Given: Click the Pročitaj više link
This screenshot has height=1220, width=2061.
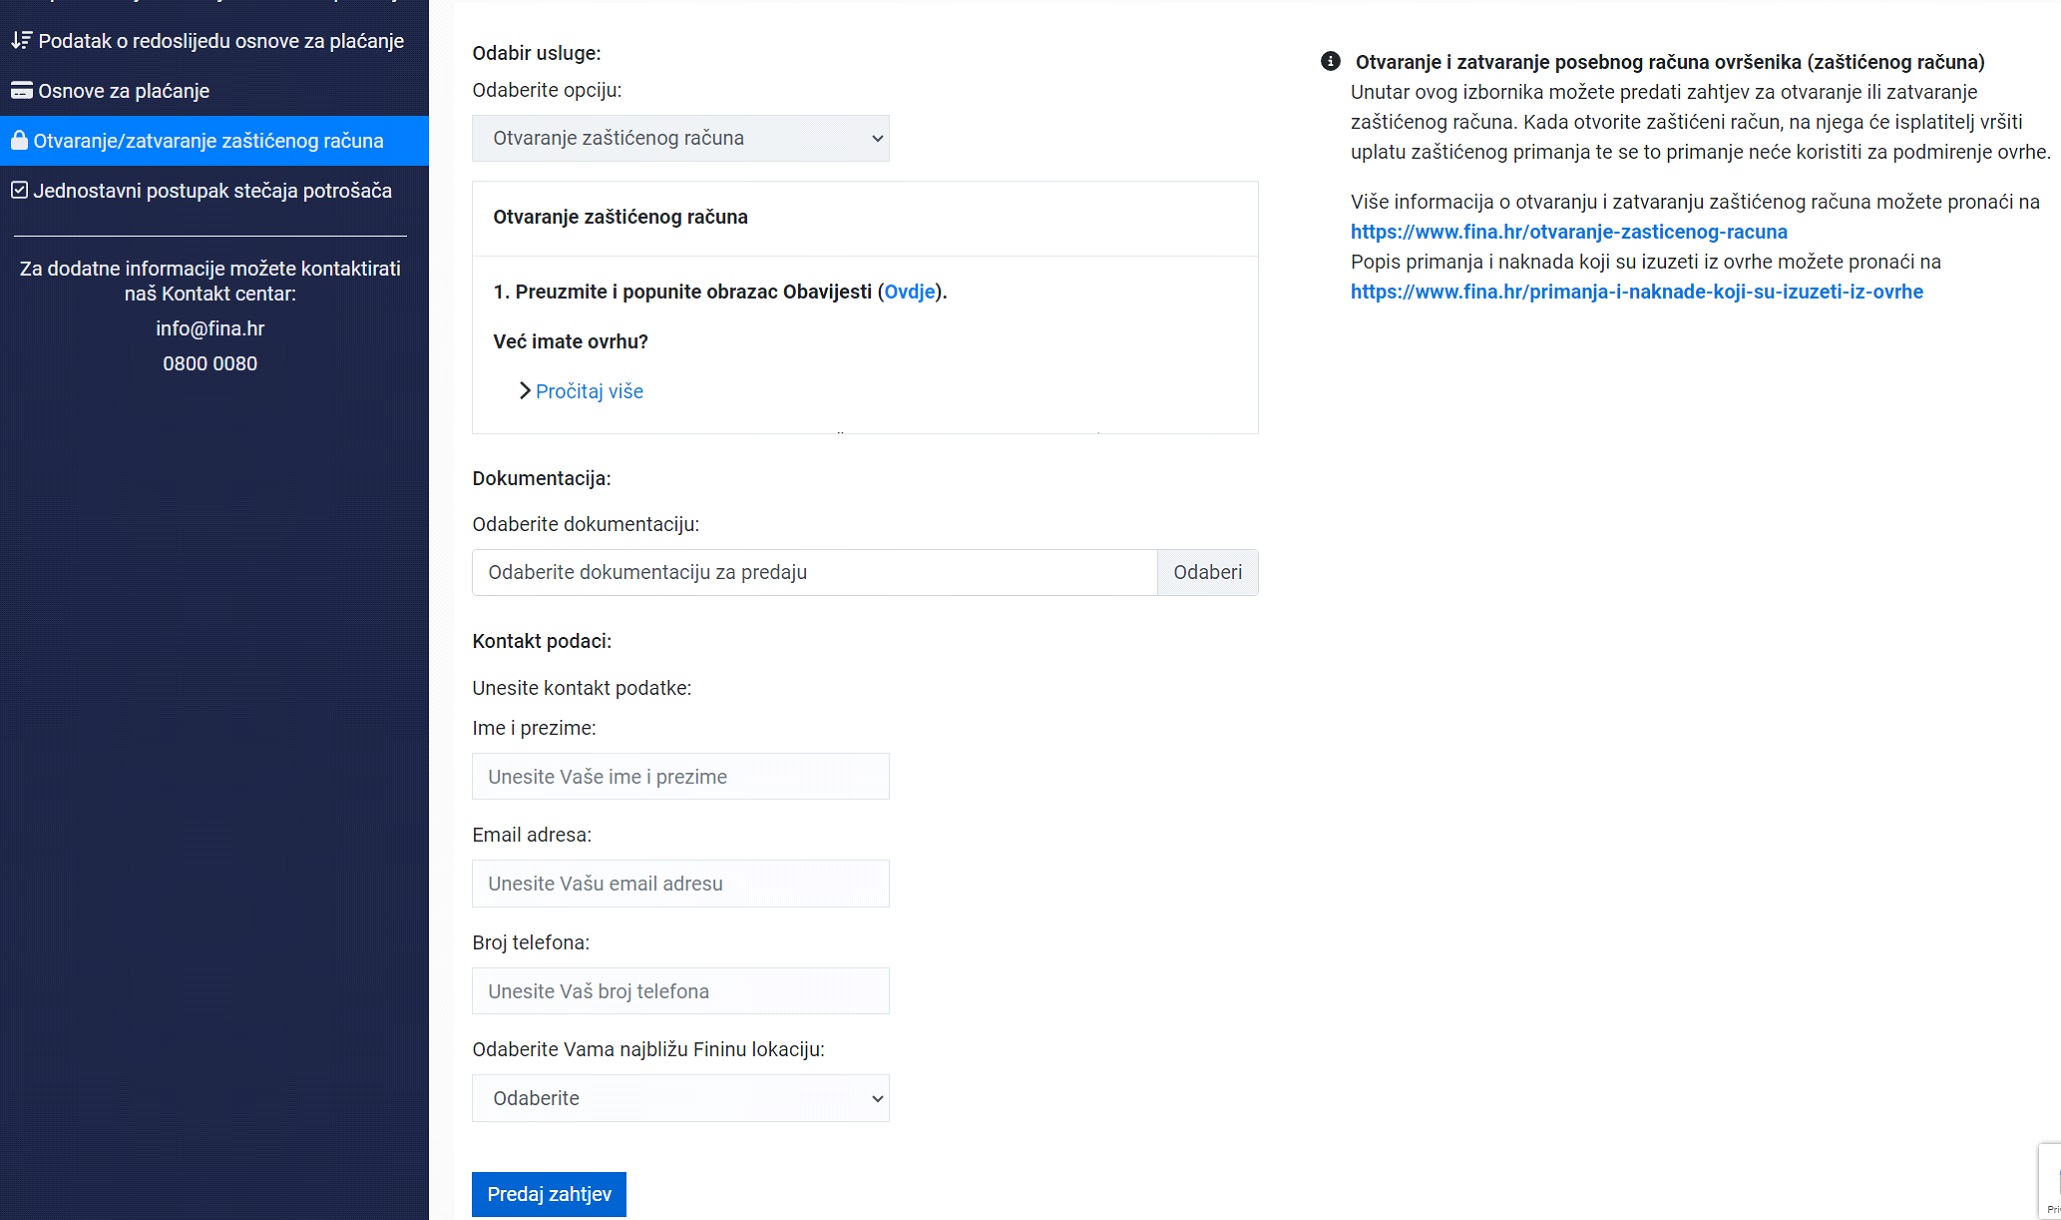Looking at the screenshot, I should 589,391.
